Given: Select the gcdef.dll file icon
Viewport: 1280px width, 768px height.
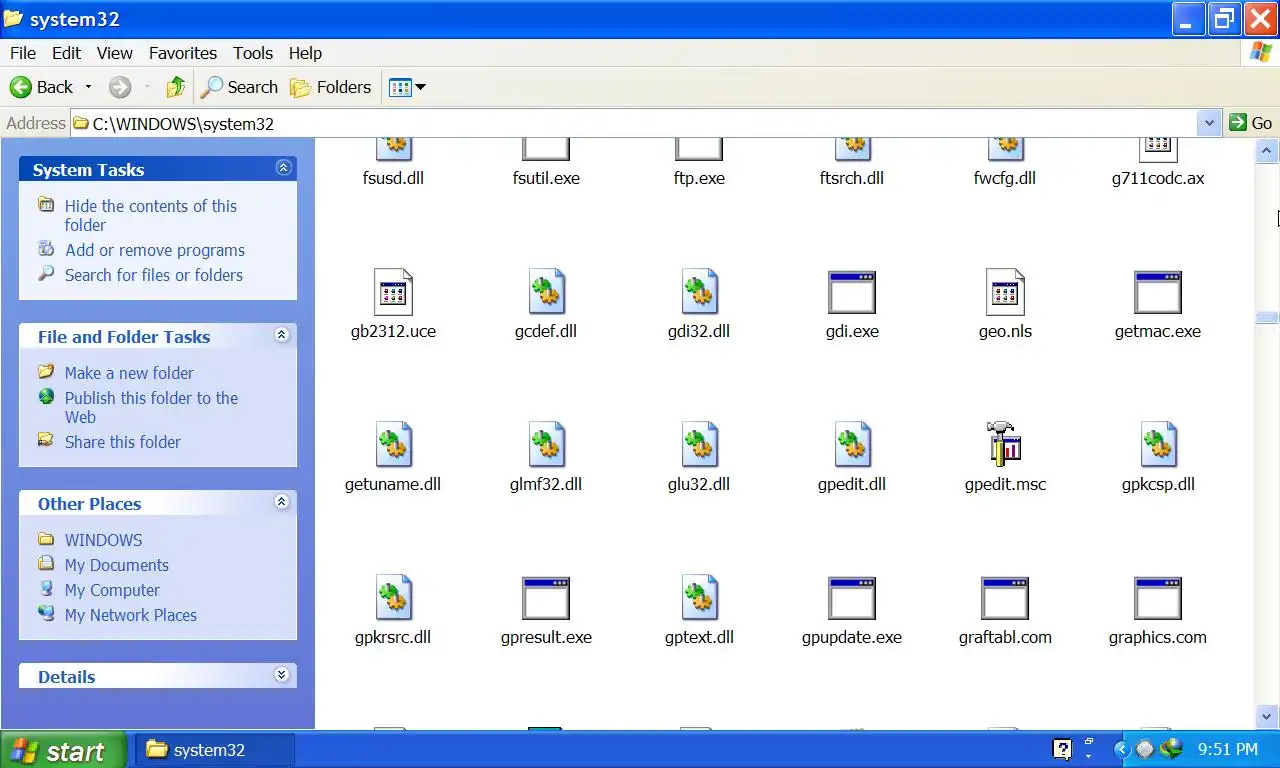Looking at the screenshot, I should tap(547, 292).
